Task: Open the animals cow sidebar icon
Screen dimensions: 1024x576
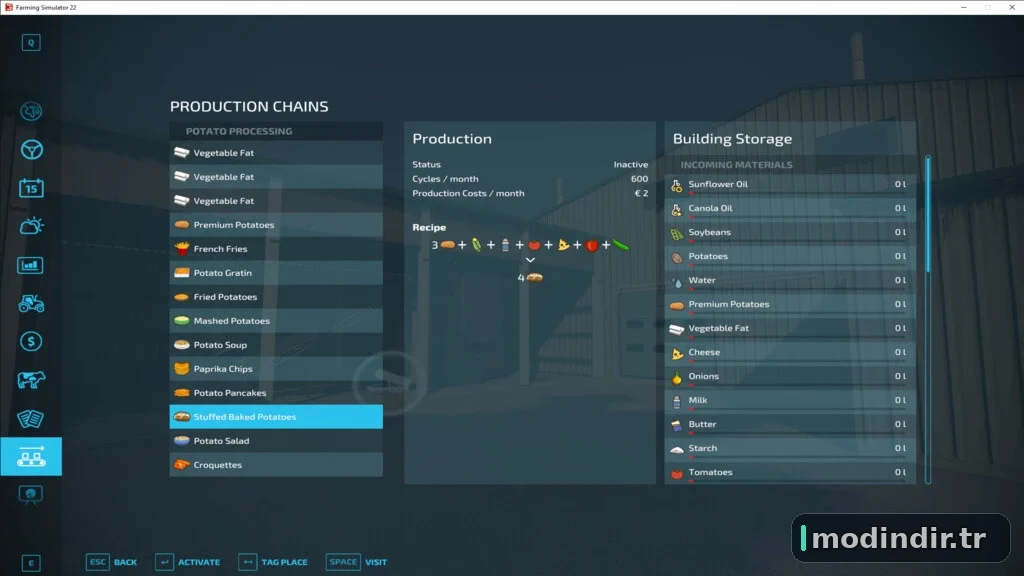Action: pos(31,380)
